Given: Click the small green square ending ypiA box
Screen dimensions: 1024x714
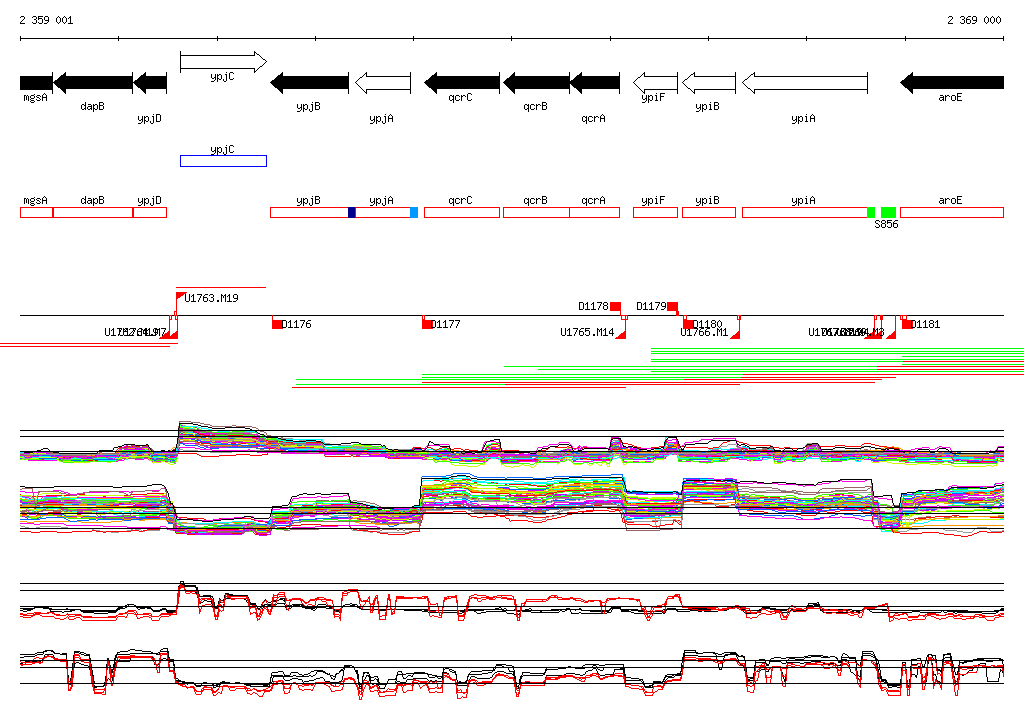Looking at the screenshot, I should coord(871,212).
